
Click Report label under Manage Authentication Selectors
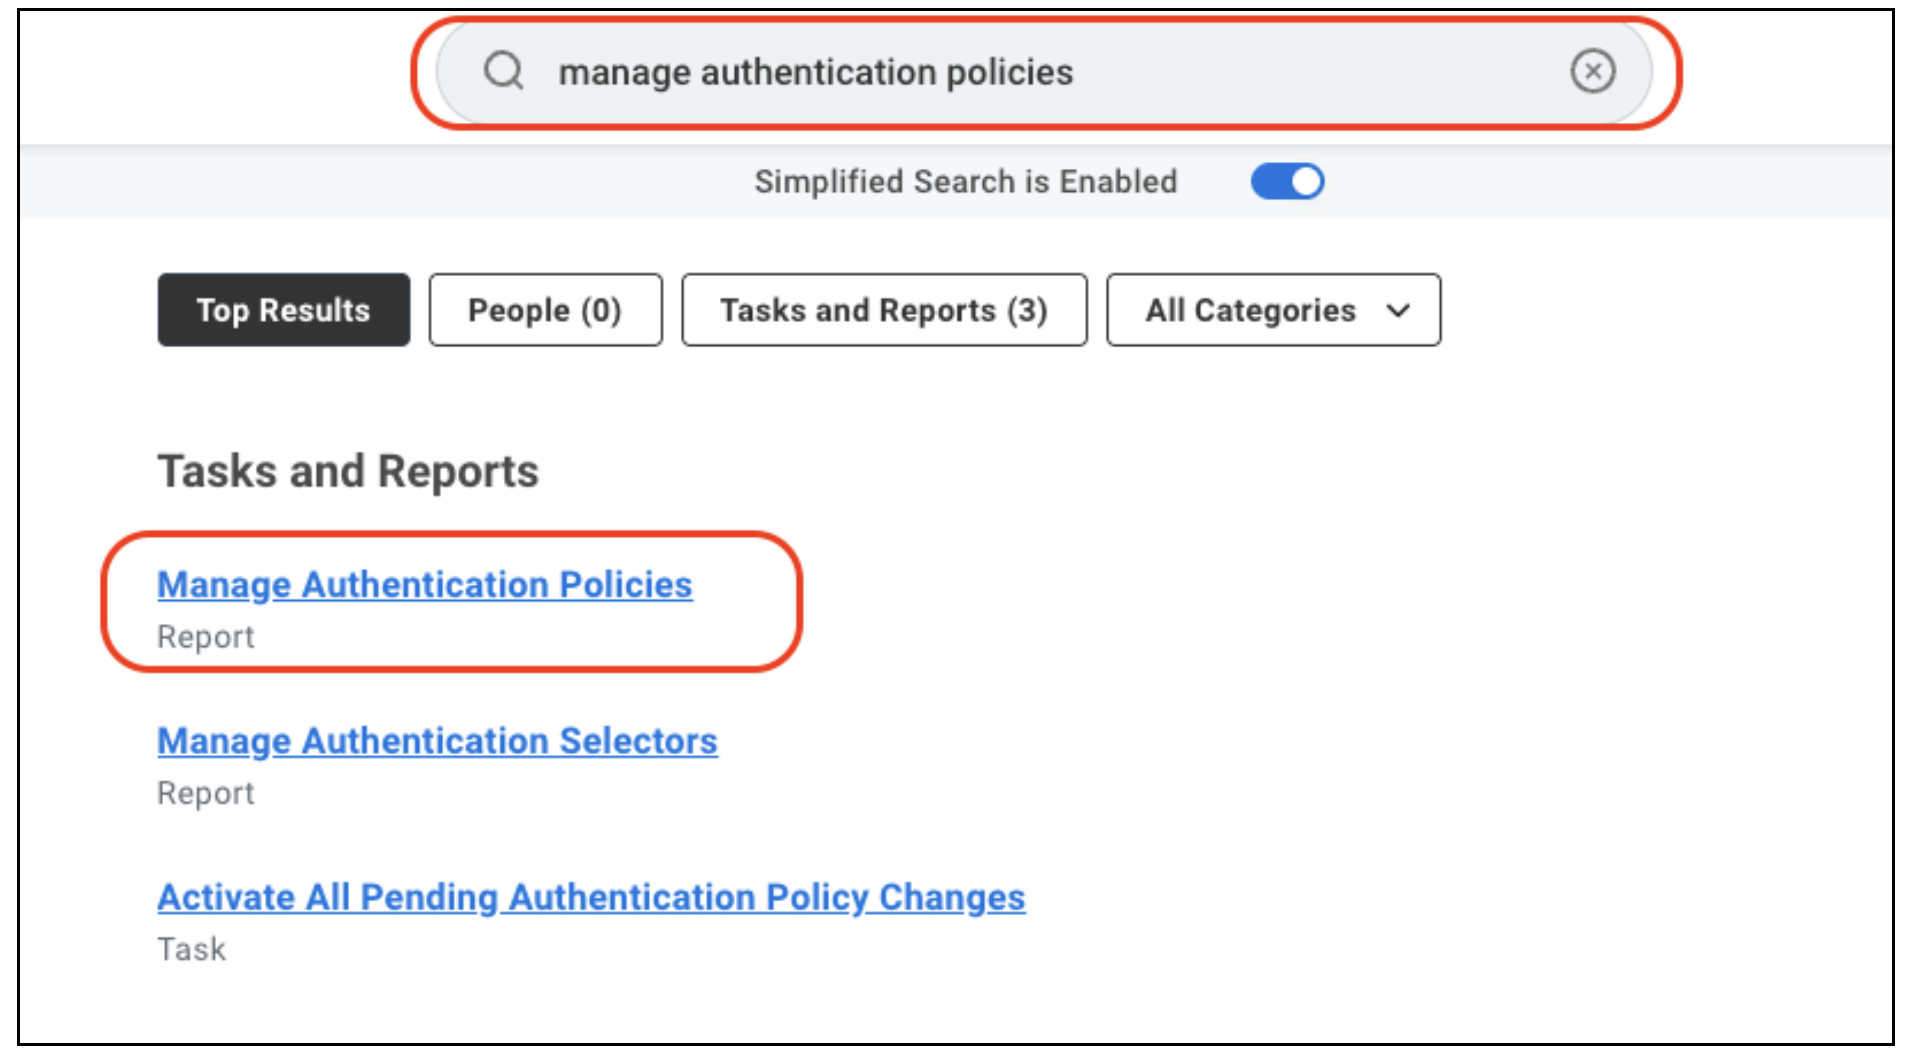206,793
